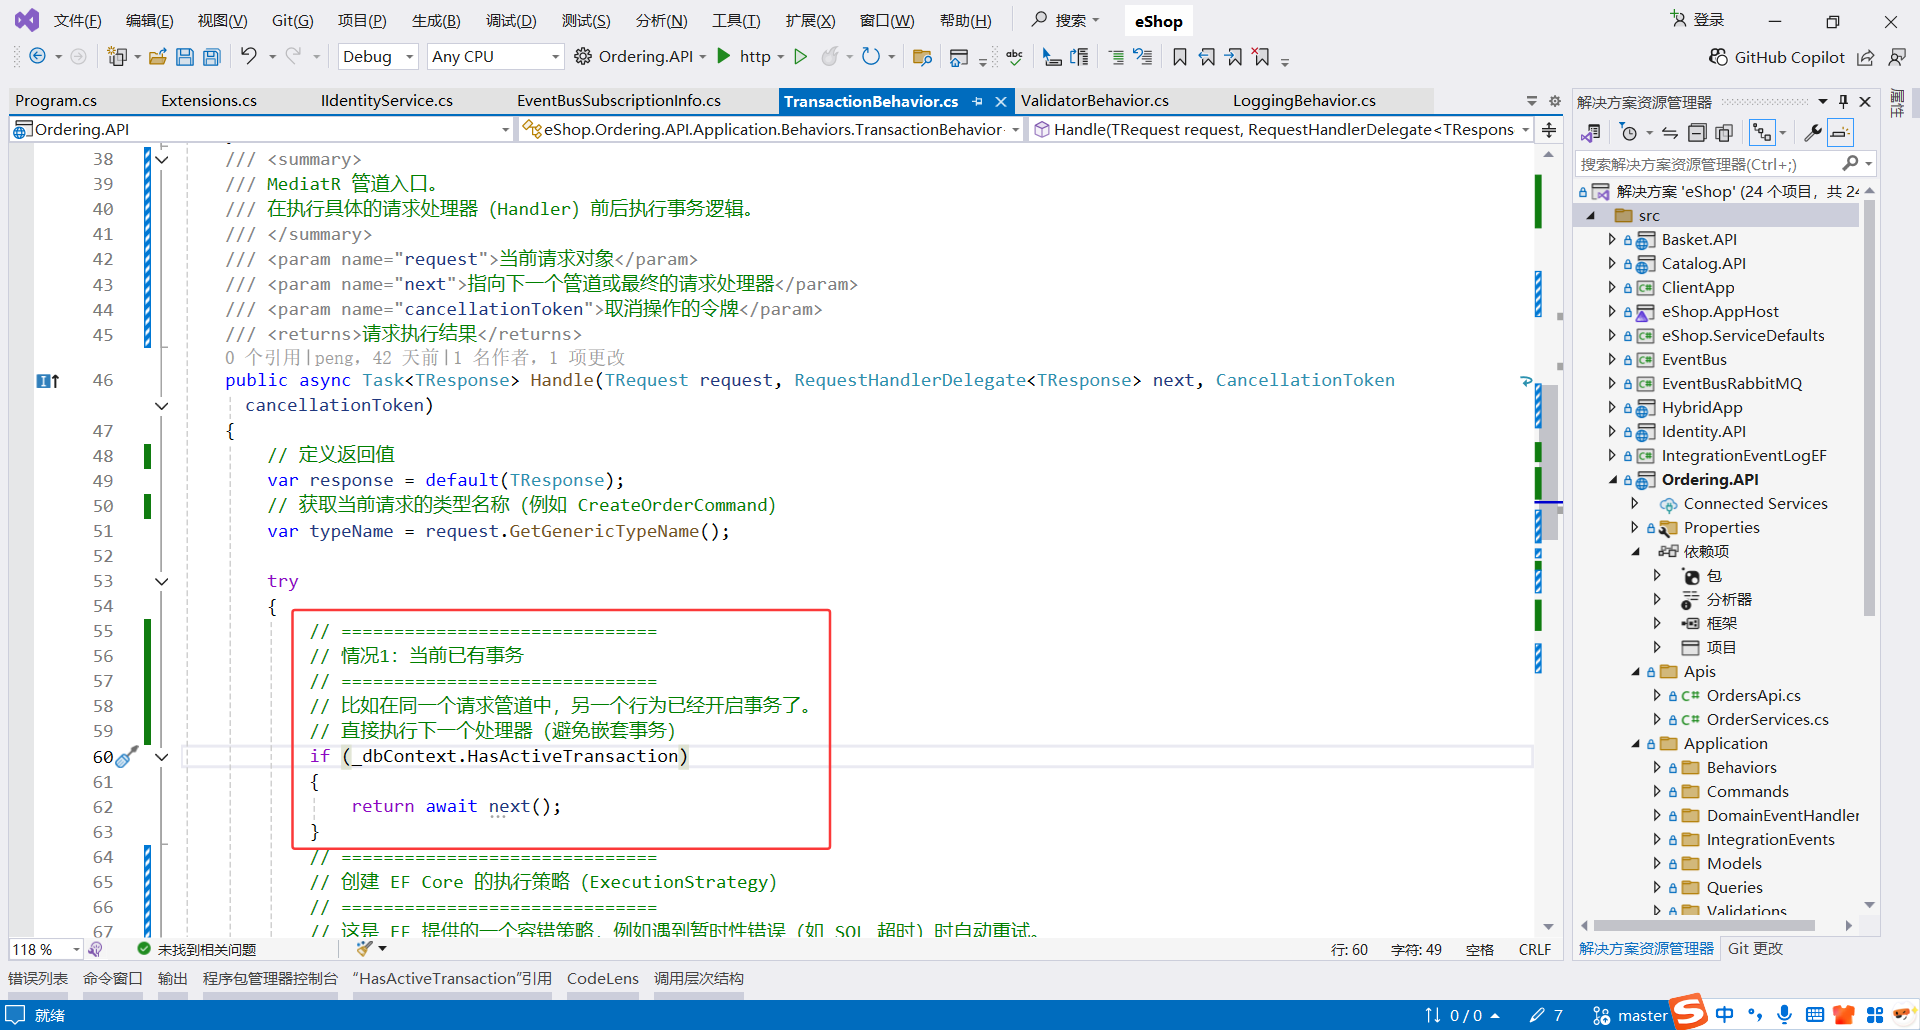Click the Open File folder icon

click(x=157, y=57)
